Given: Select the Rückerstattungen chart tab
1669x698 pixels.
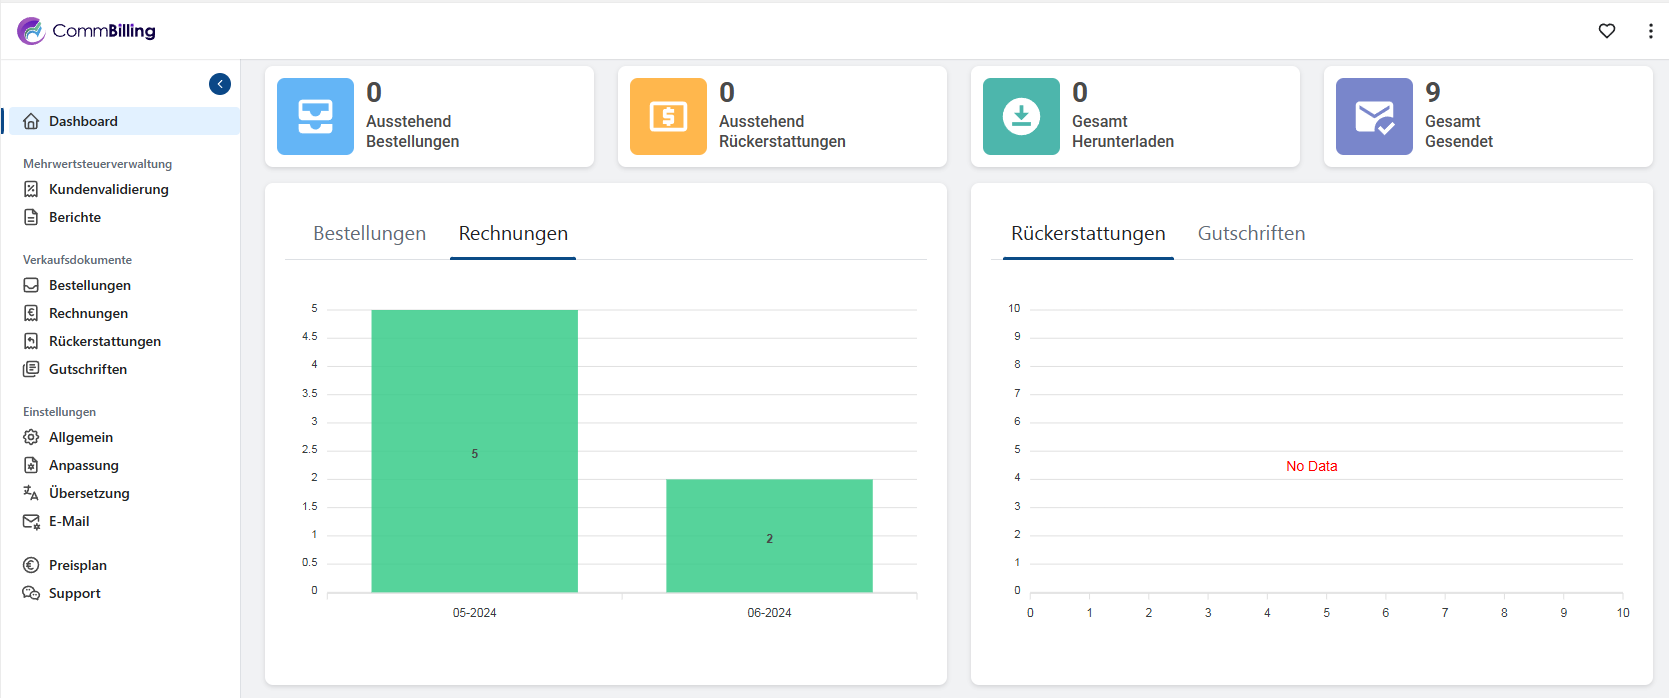Looking at the screenshot, I should [1088, 234].
